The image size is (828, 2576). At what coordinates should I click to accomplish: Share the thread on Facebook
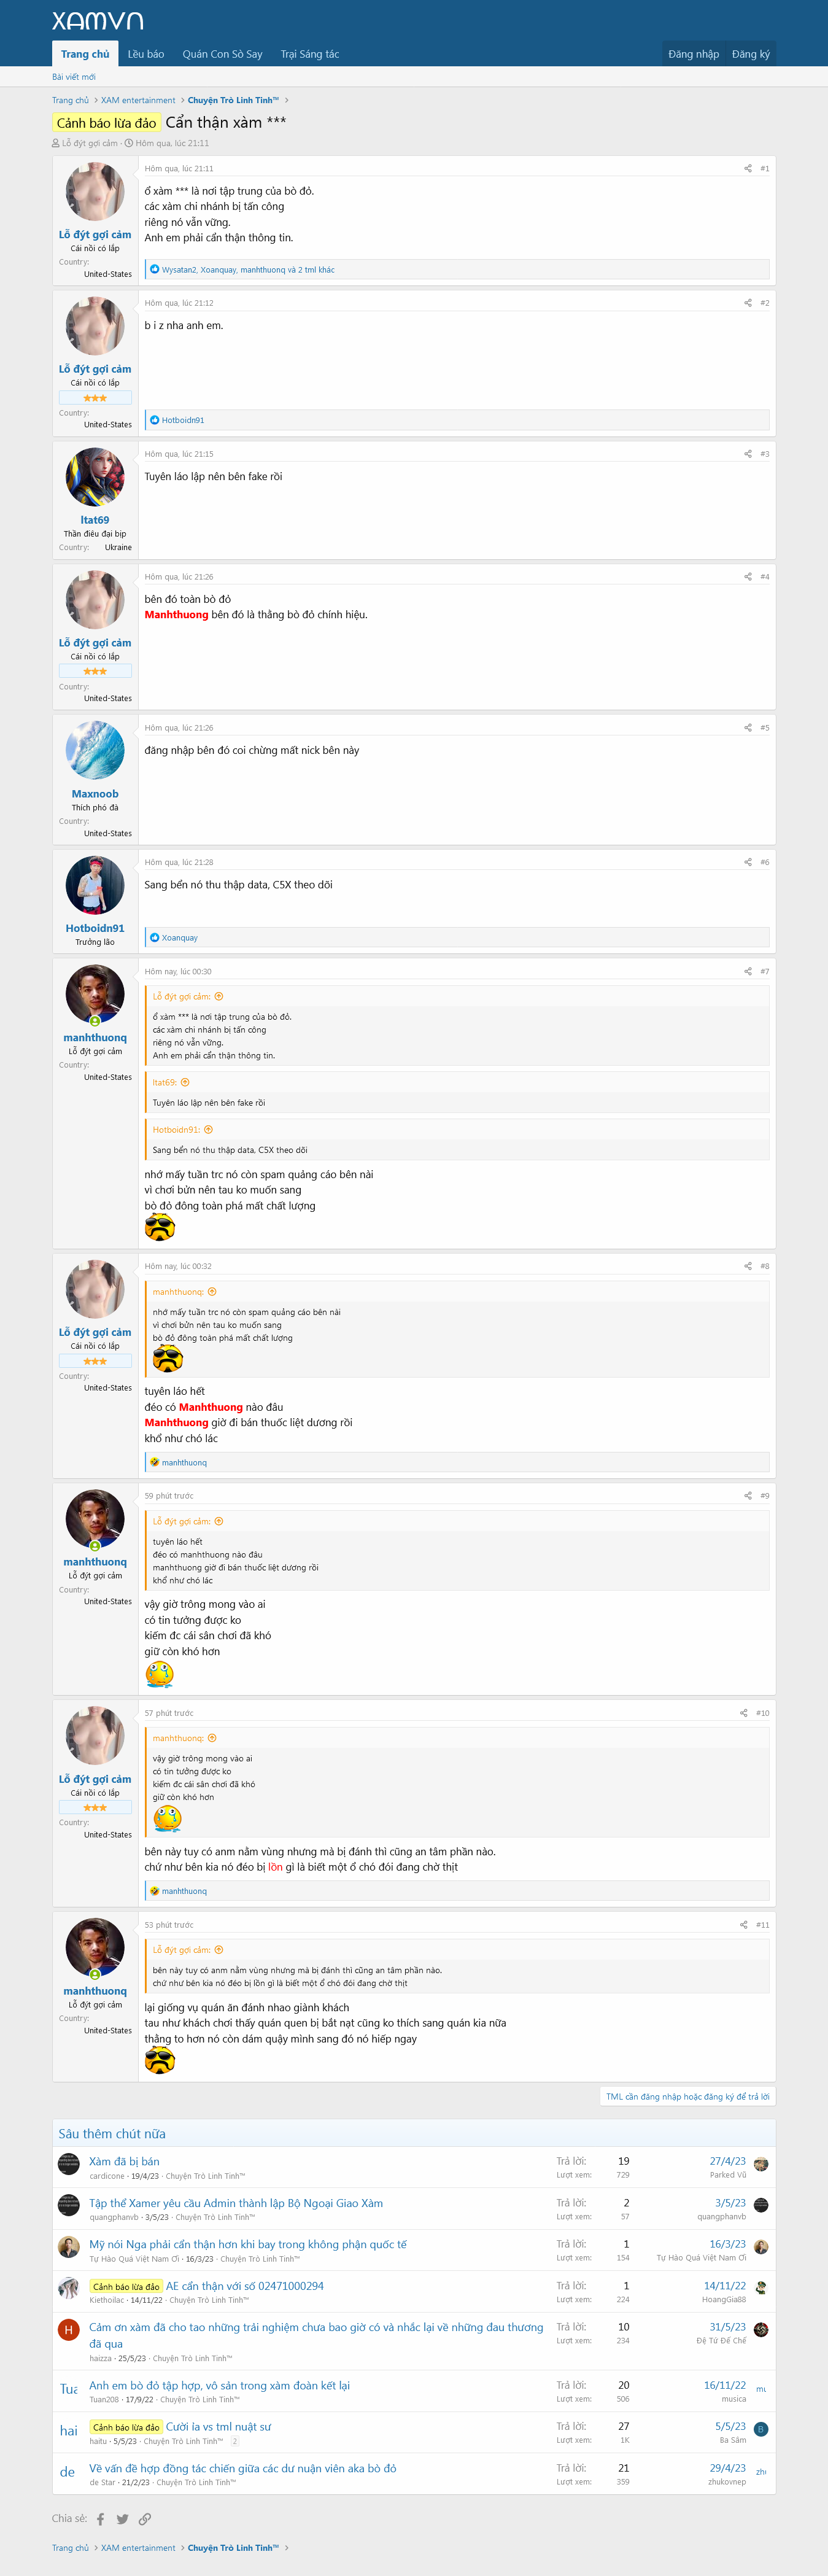pos(100,2519)
